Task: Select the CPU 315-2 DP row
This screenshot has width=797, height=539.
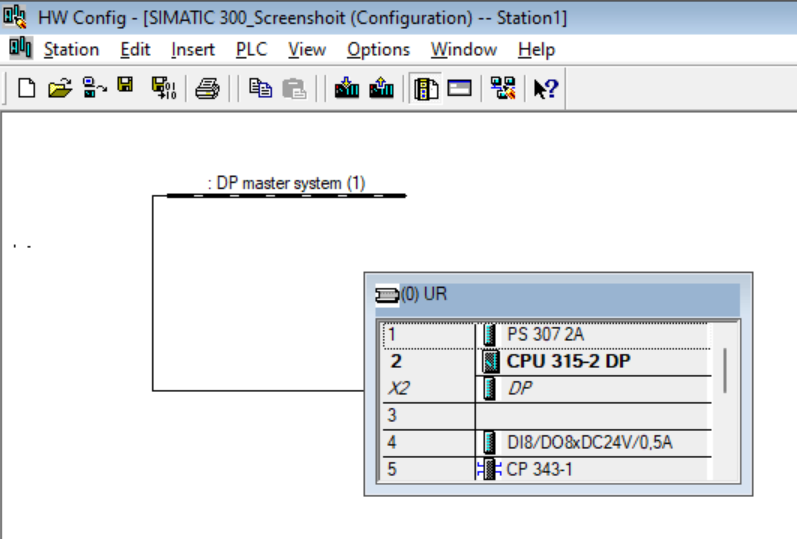Action: click(546, 362)
